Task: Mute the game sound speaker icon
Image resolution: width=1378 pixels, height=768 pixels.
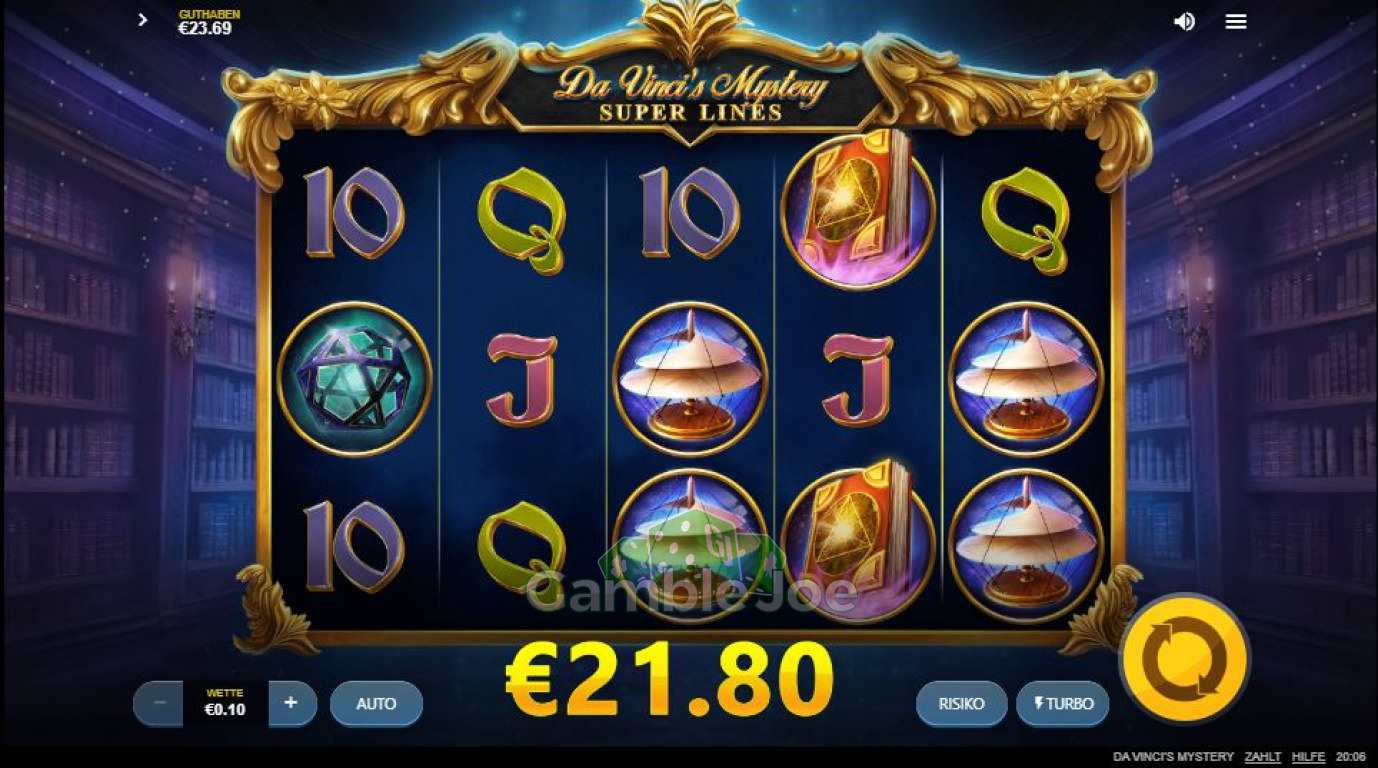Action: (1184, 21)
